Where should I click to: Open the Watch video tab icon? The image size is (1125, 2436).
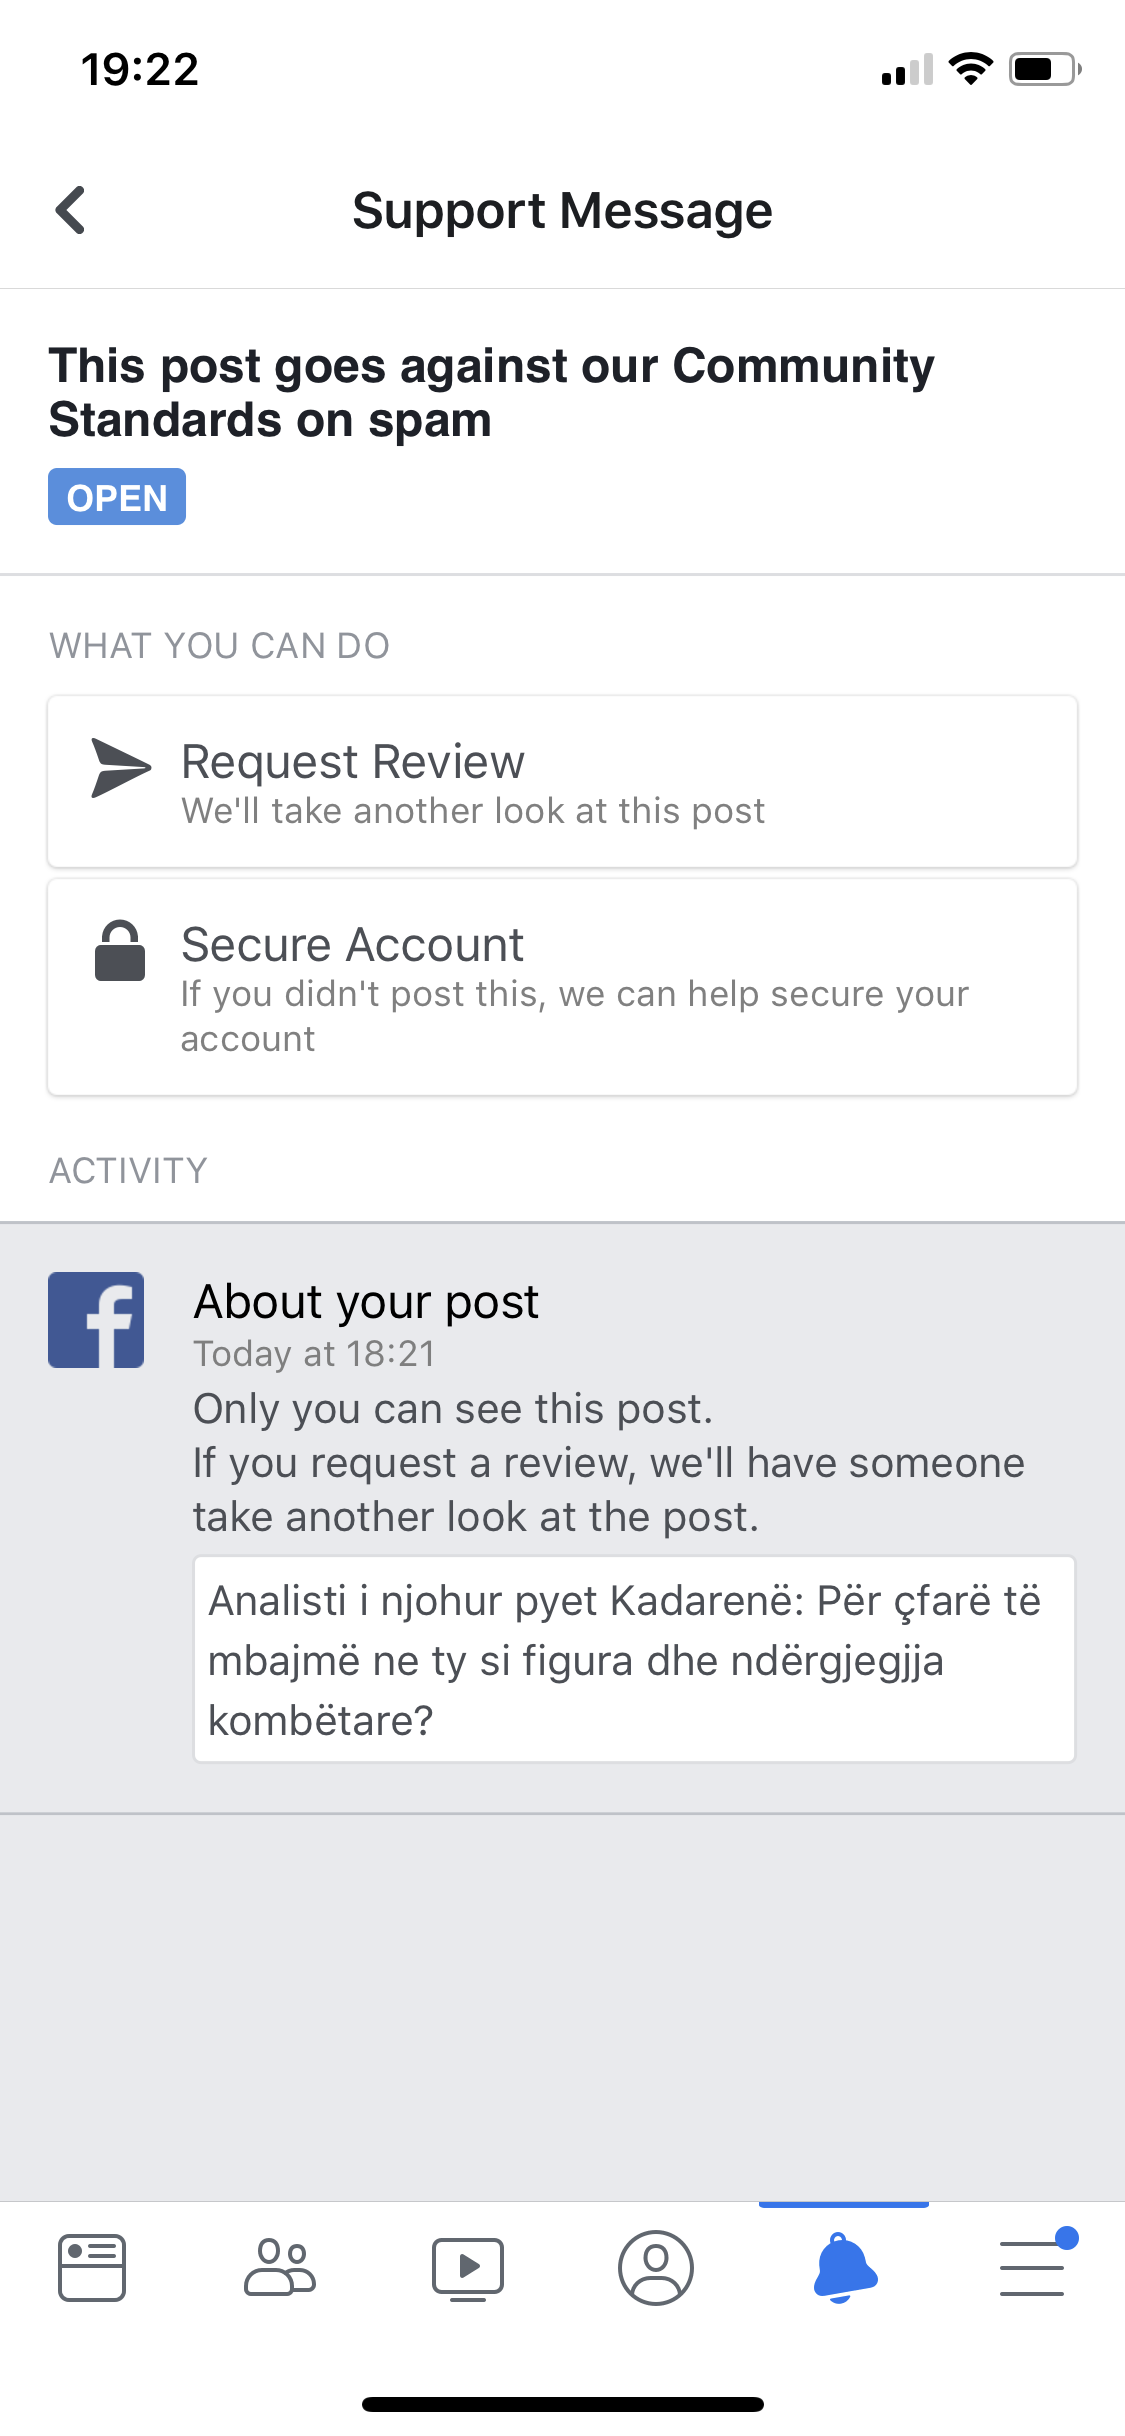[x=468, y=2267]
